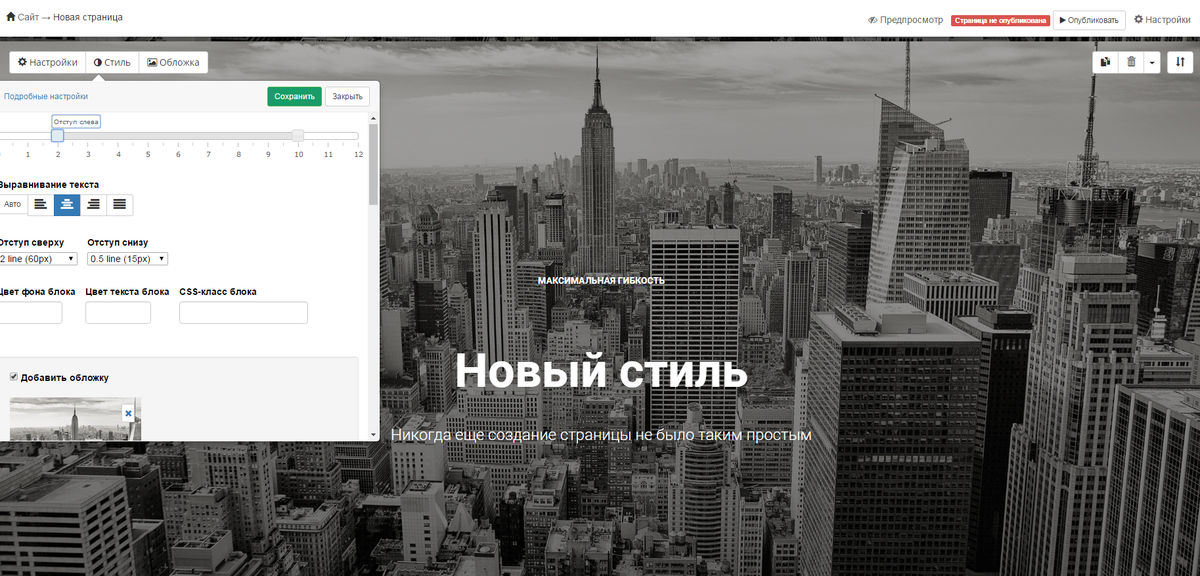Click the Закрыть button
1200x576 pixels.
347,97
